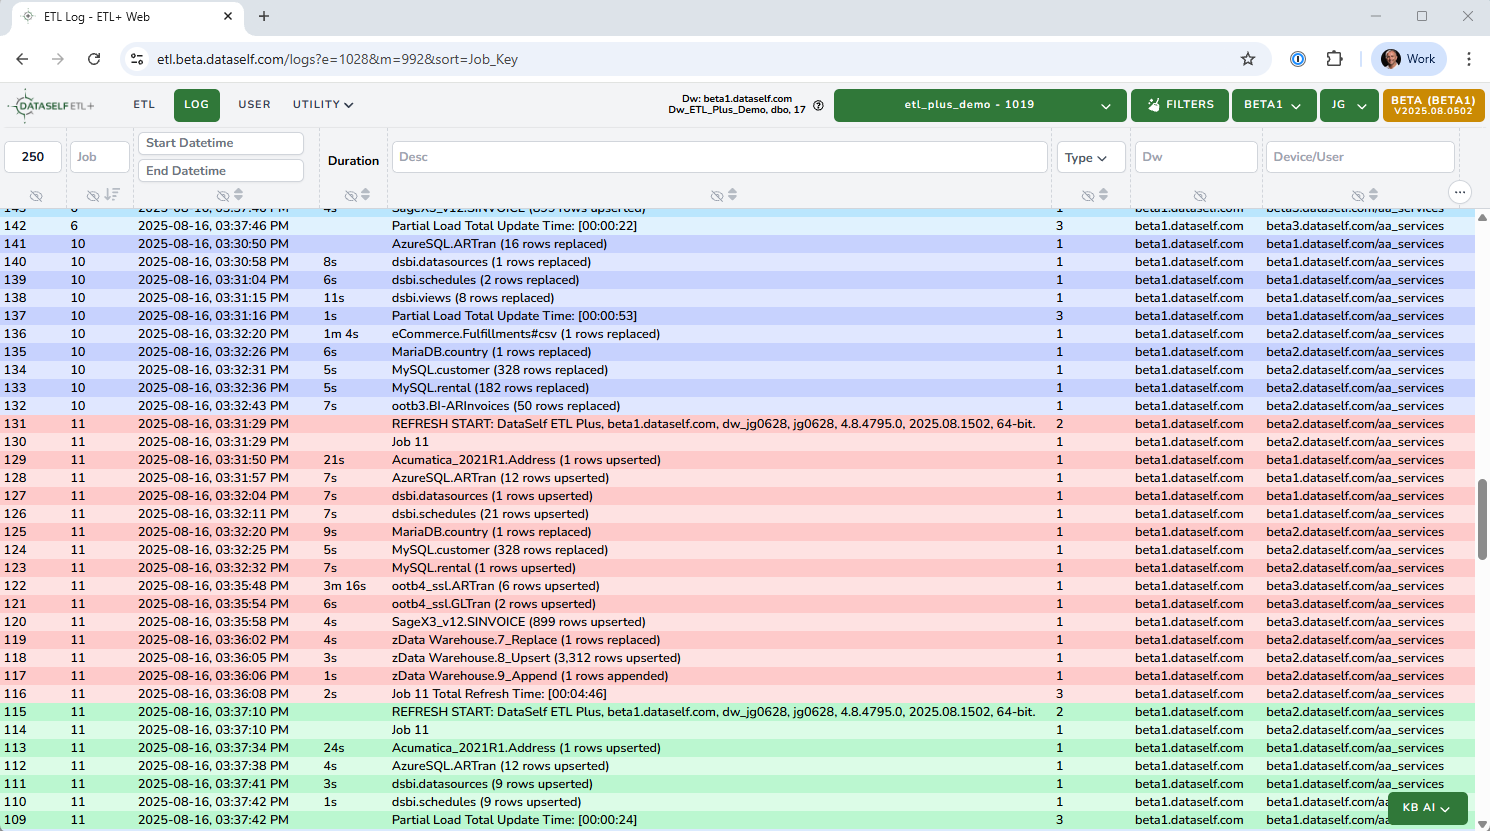Sort by the Duration column
Screen dimensions: 1490x831
(x=365, y=195)
